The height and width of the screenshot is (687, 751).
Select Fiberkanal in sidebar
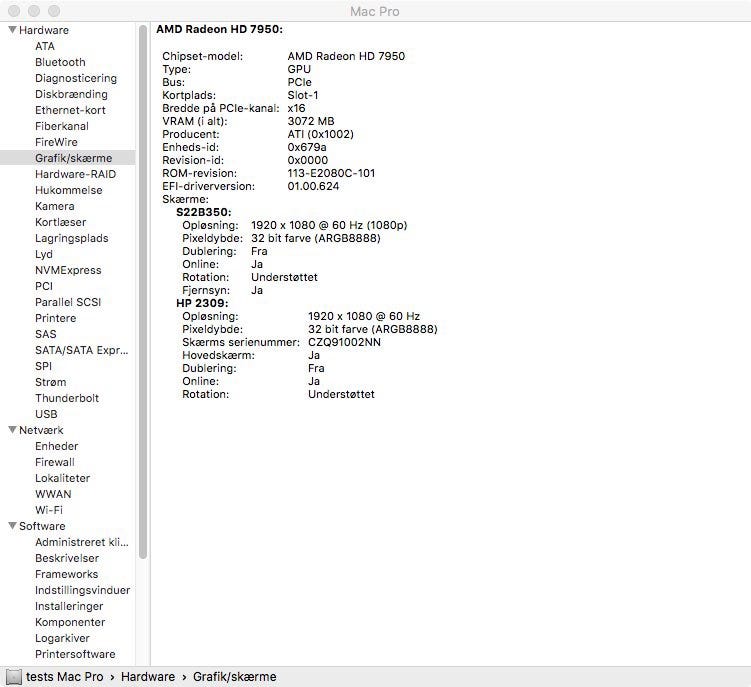pyautogui.click(x=61, y=126)
